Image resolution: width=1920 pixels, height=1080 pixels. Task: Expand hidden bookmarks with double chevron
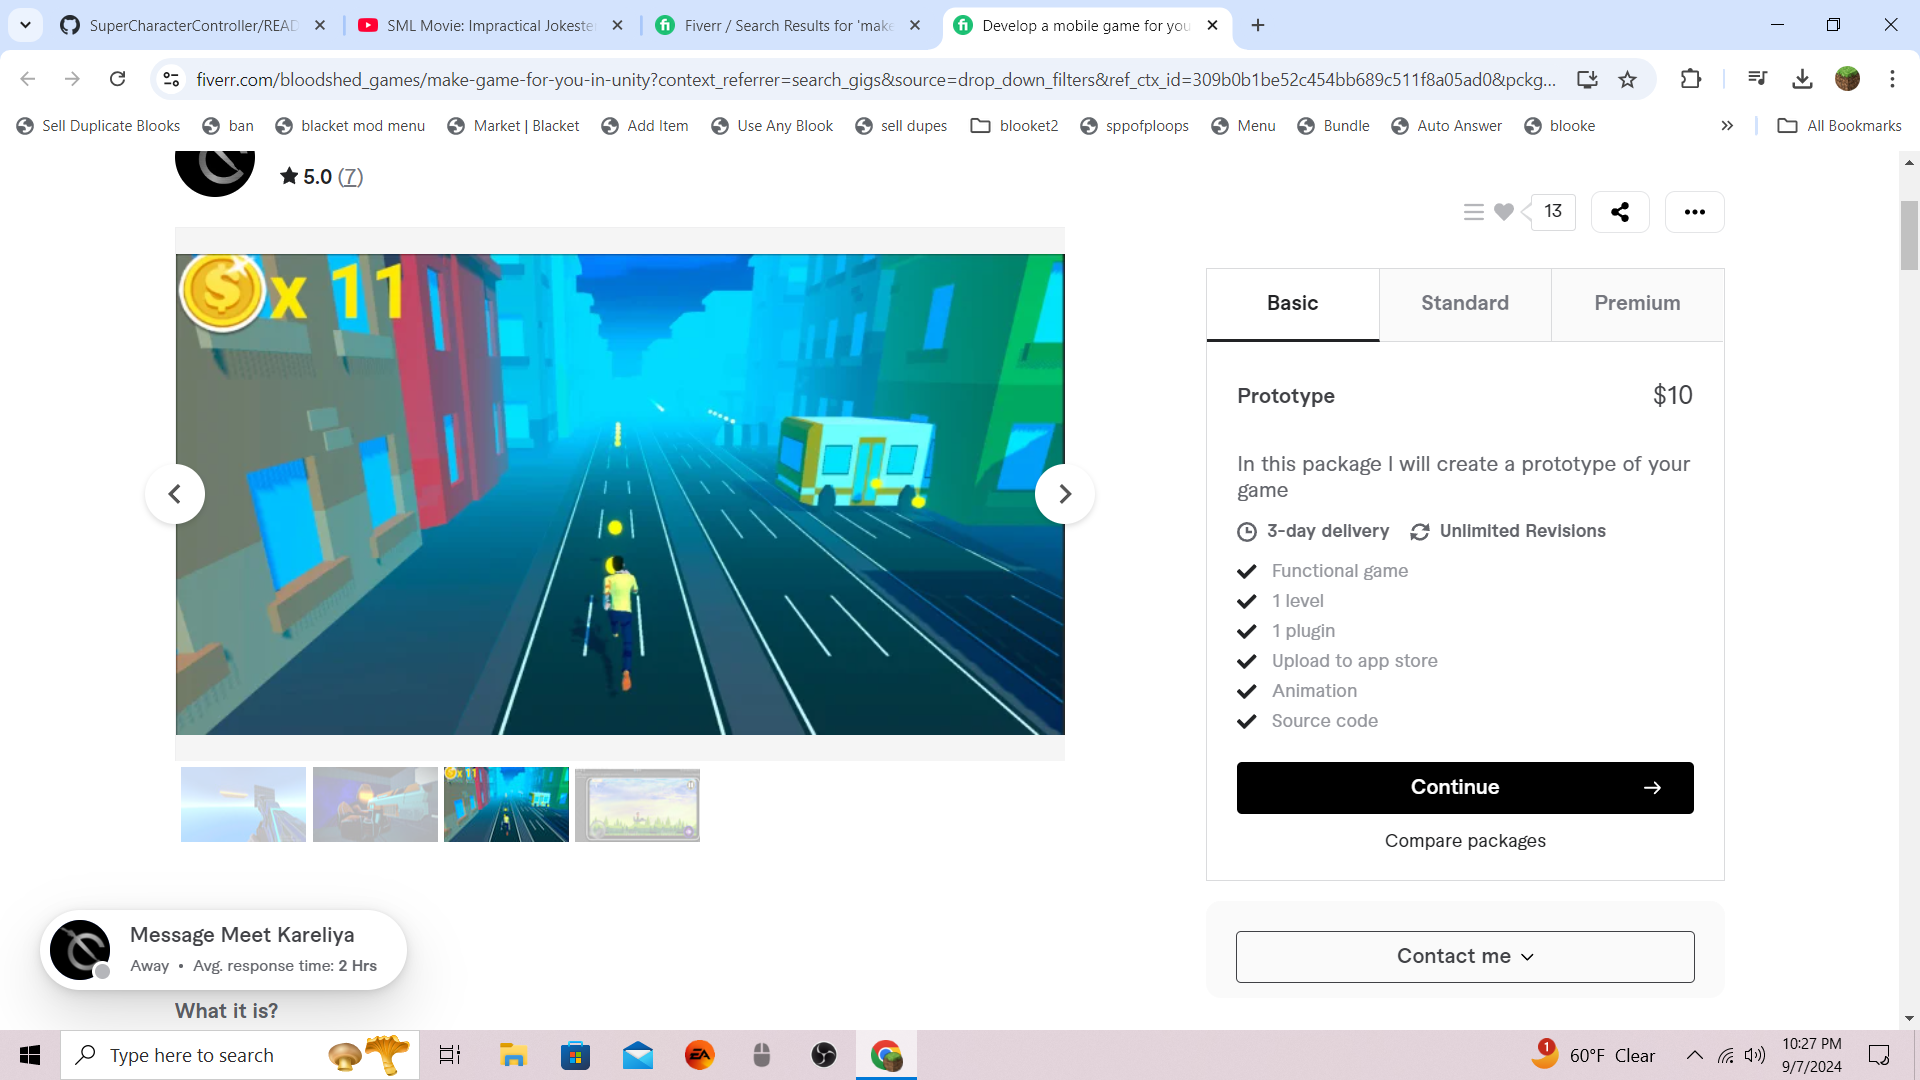(x=1727, y=126)
